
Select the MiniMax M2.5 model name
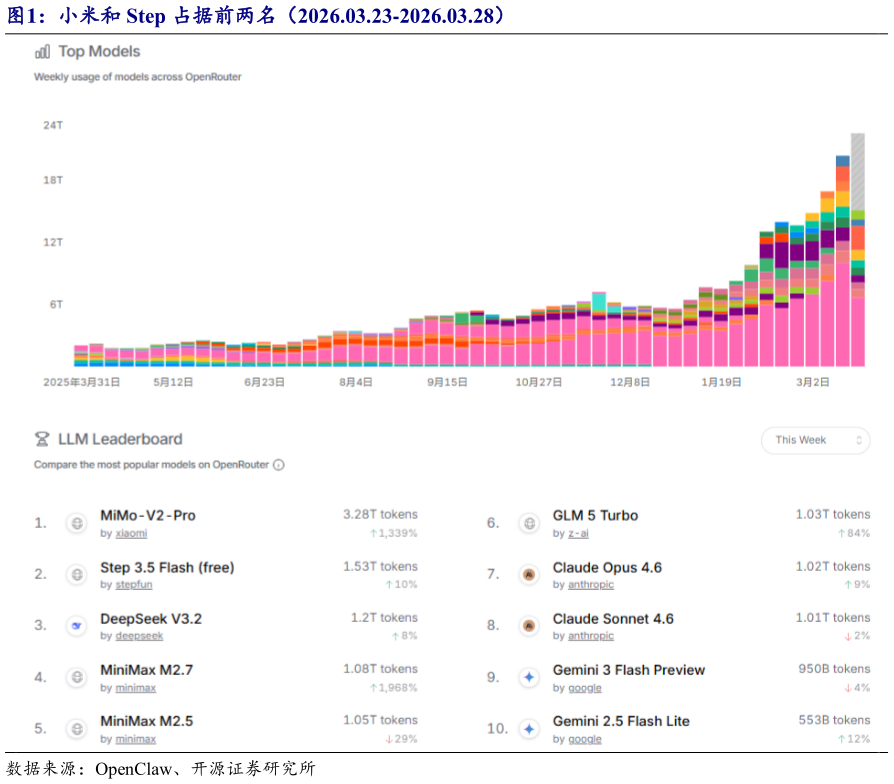(x=147, y=721)
